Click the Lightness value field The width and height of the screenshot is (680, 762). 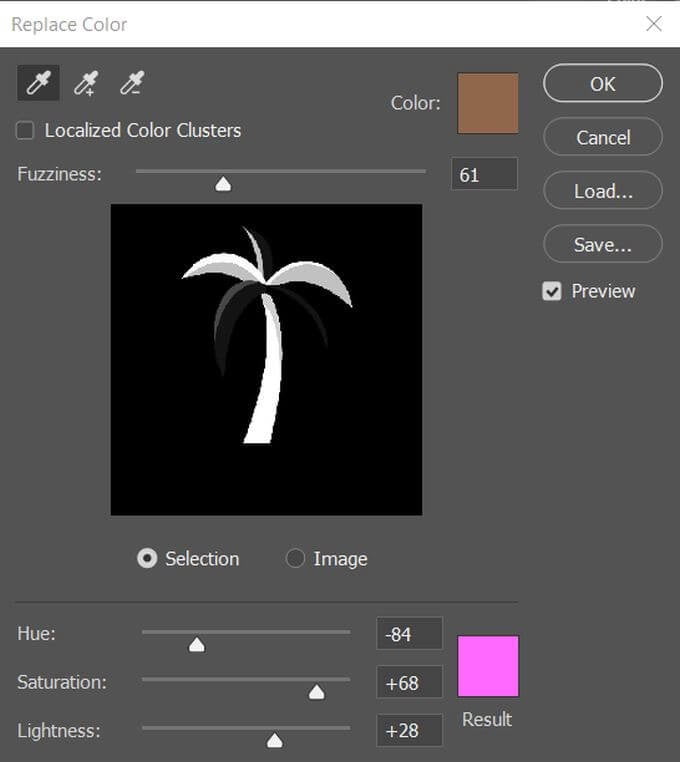click(409, 730)
